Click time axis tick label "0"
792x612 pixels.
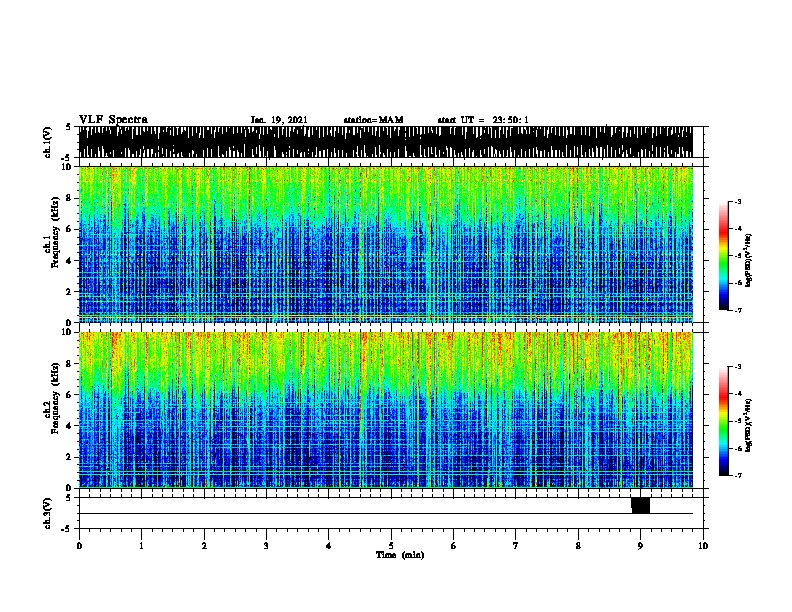(79, 545)
